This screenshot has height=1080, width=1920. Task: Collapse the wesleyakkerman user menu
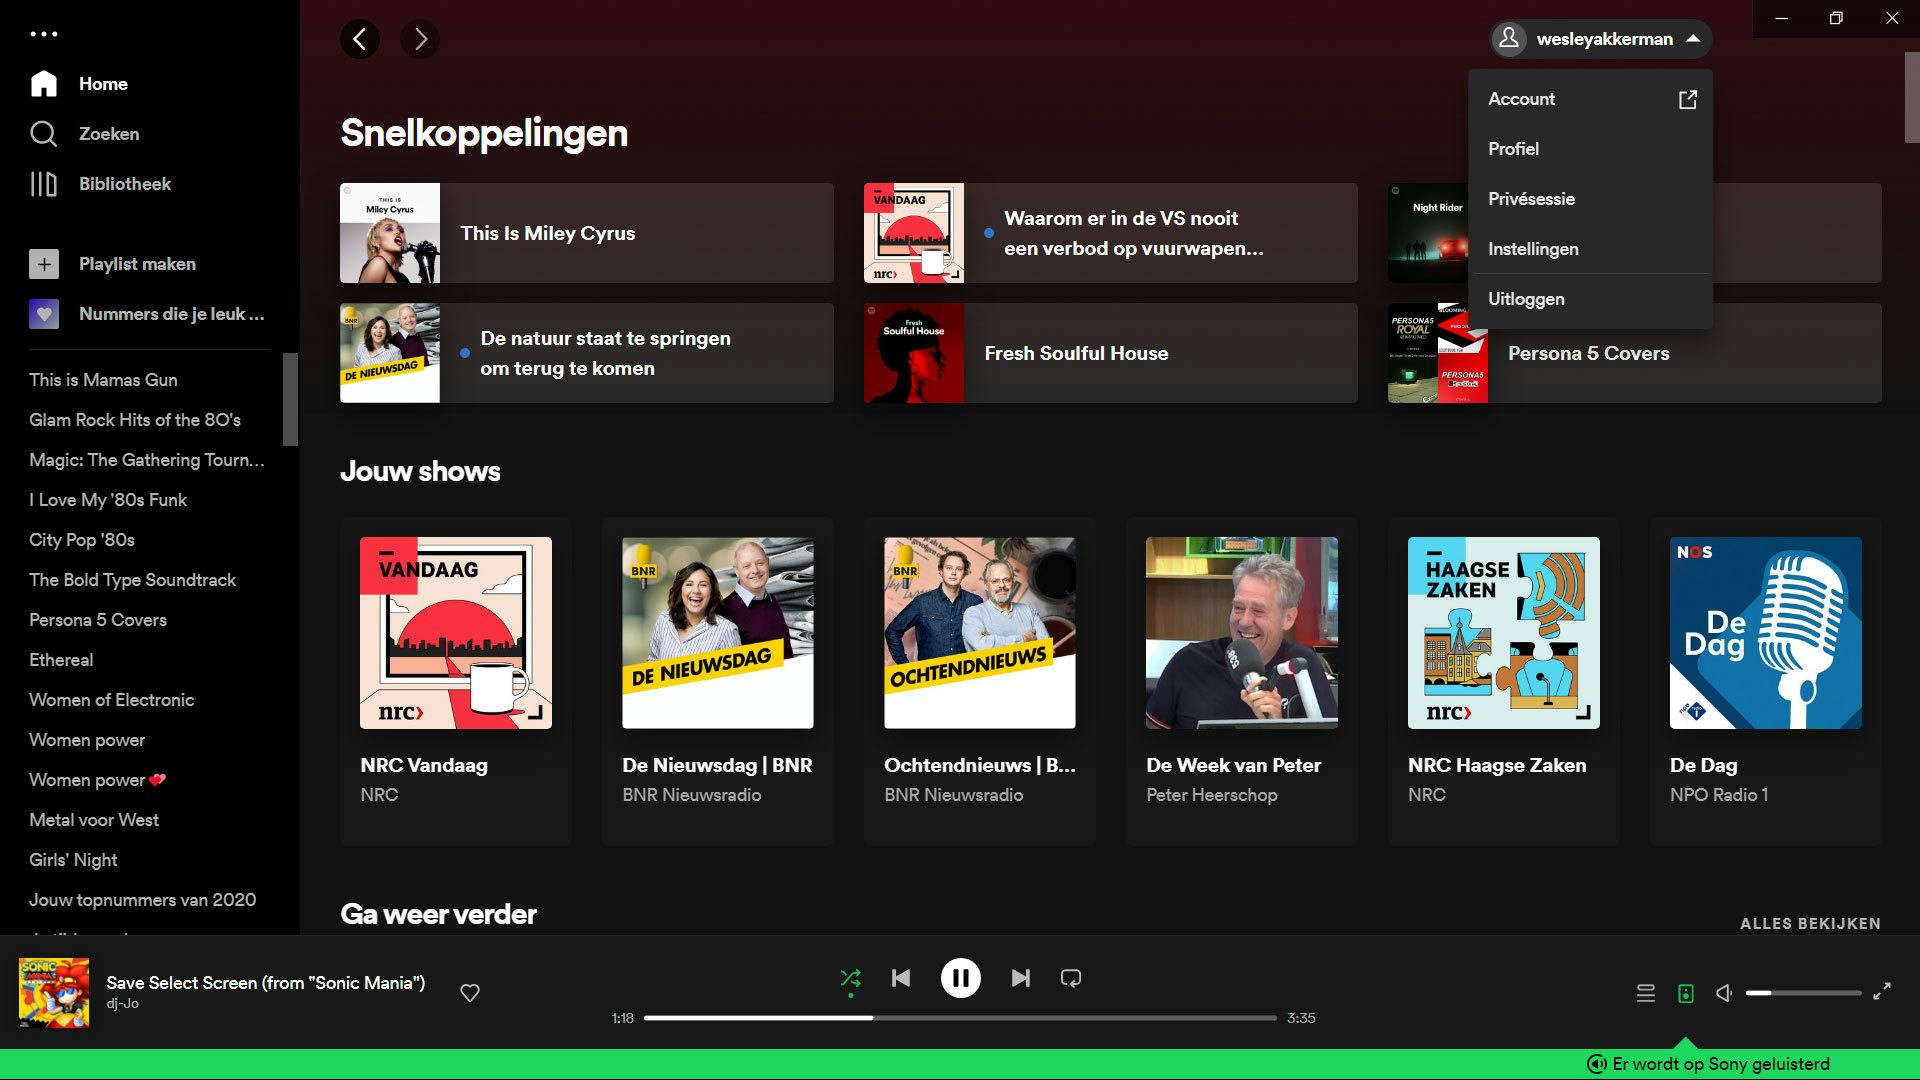1601,39
